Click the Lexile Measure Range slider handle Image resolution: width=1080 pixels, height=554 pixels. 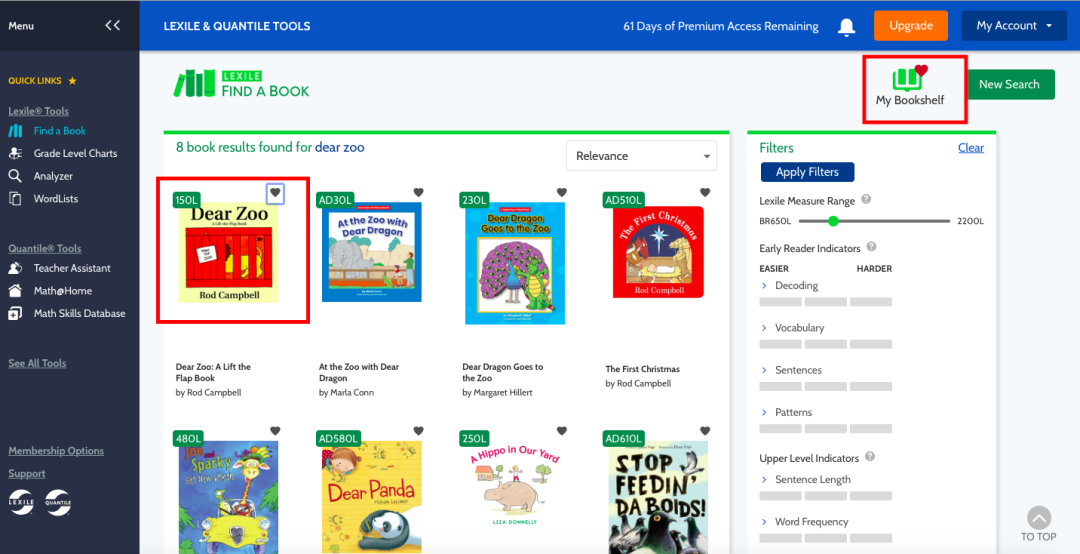click(x=833, y=221)
